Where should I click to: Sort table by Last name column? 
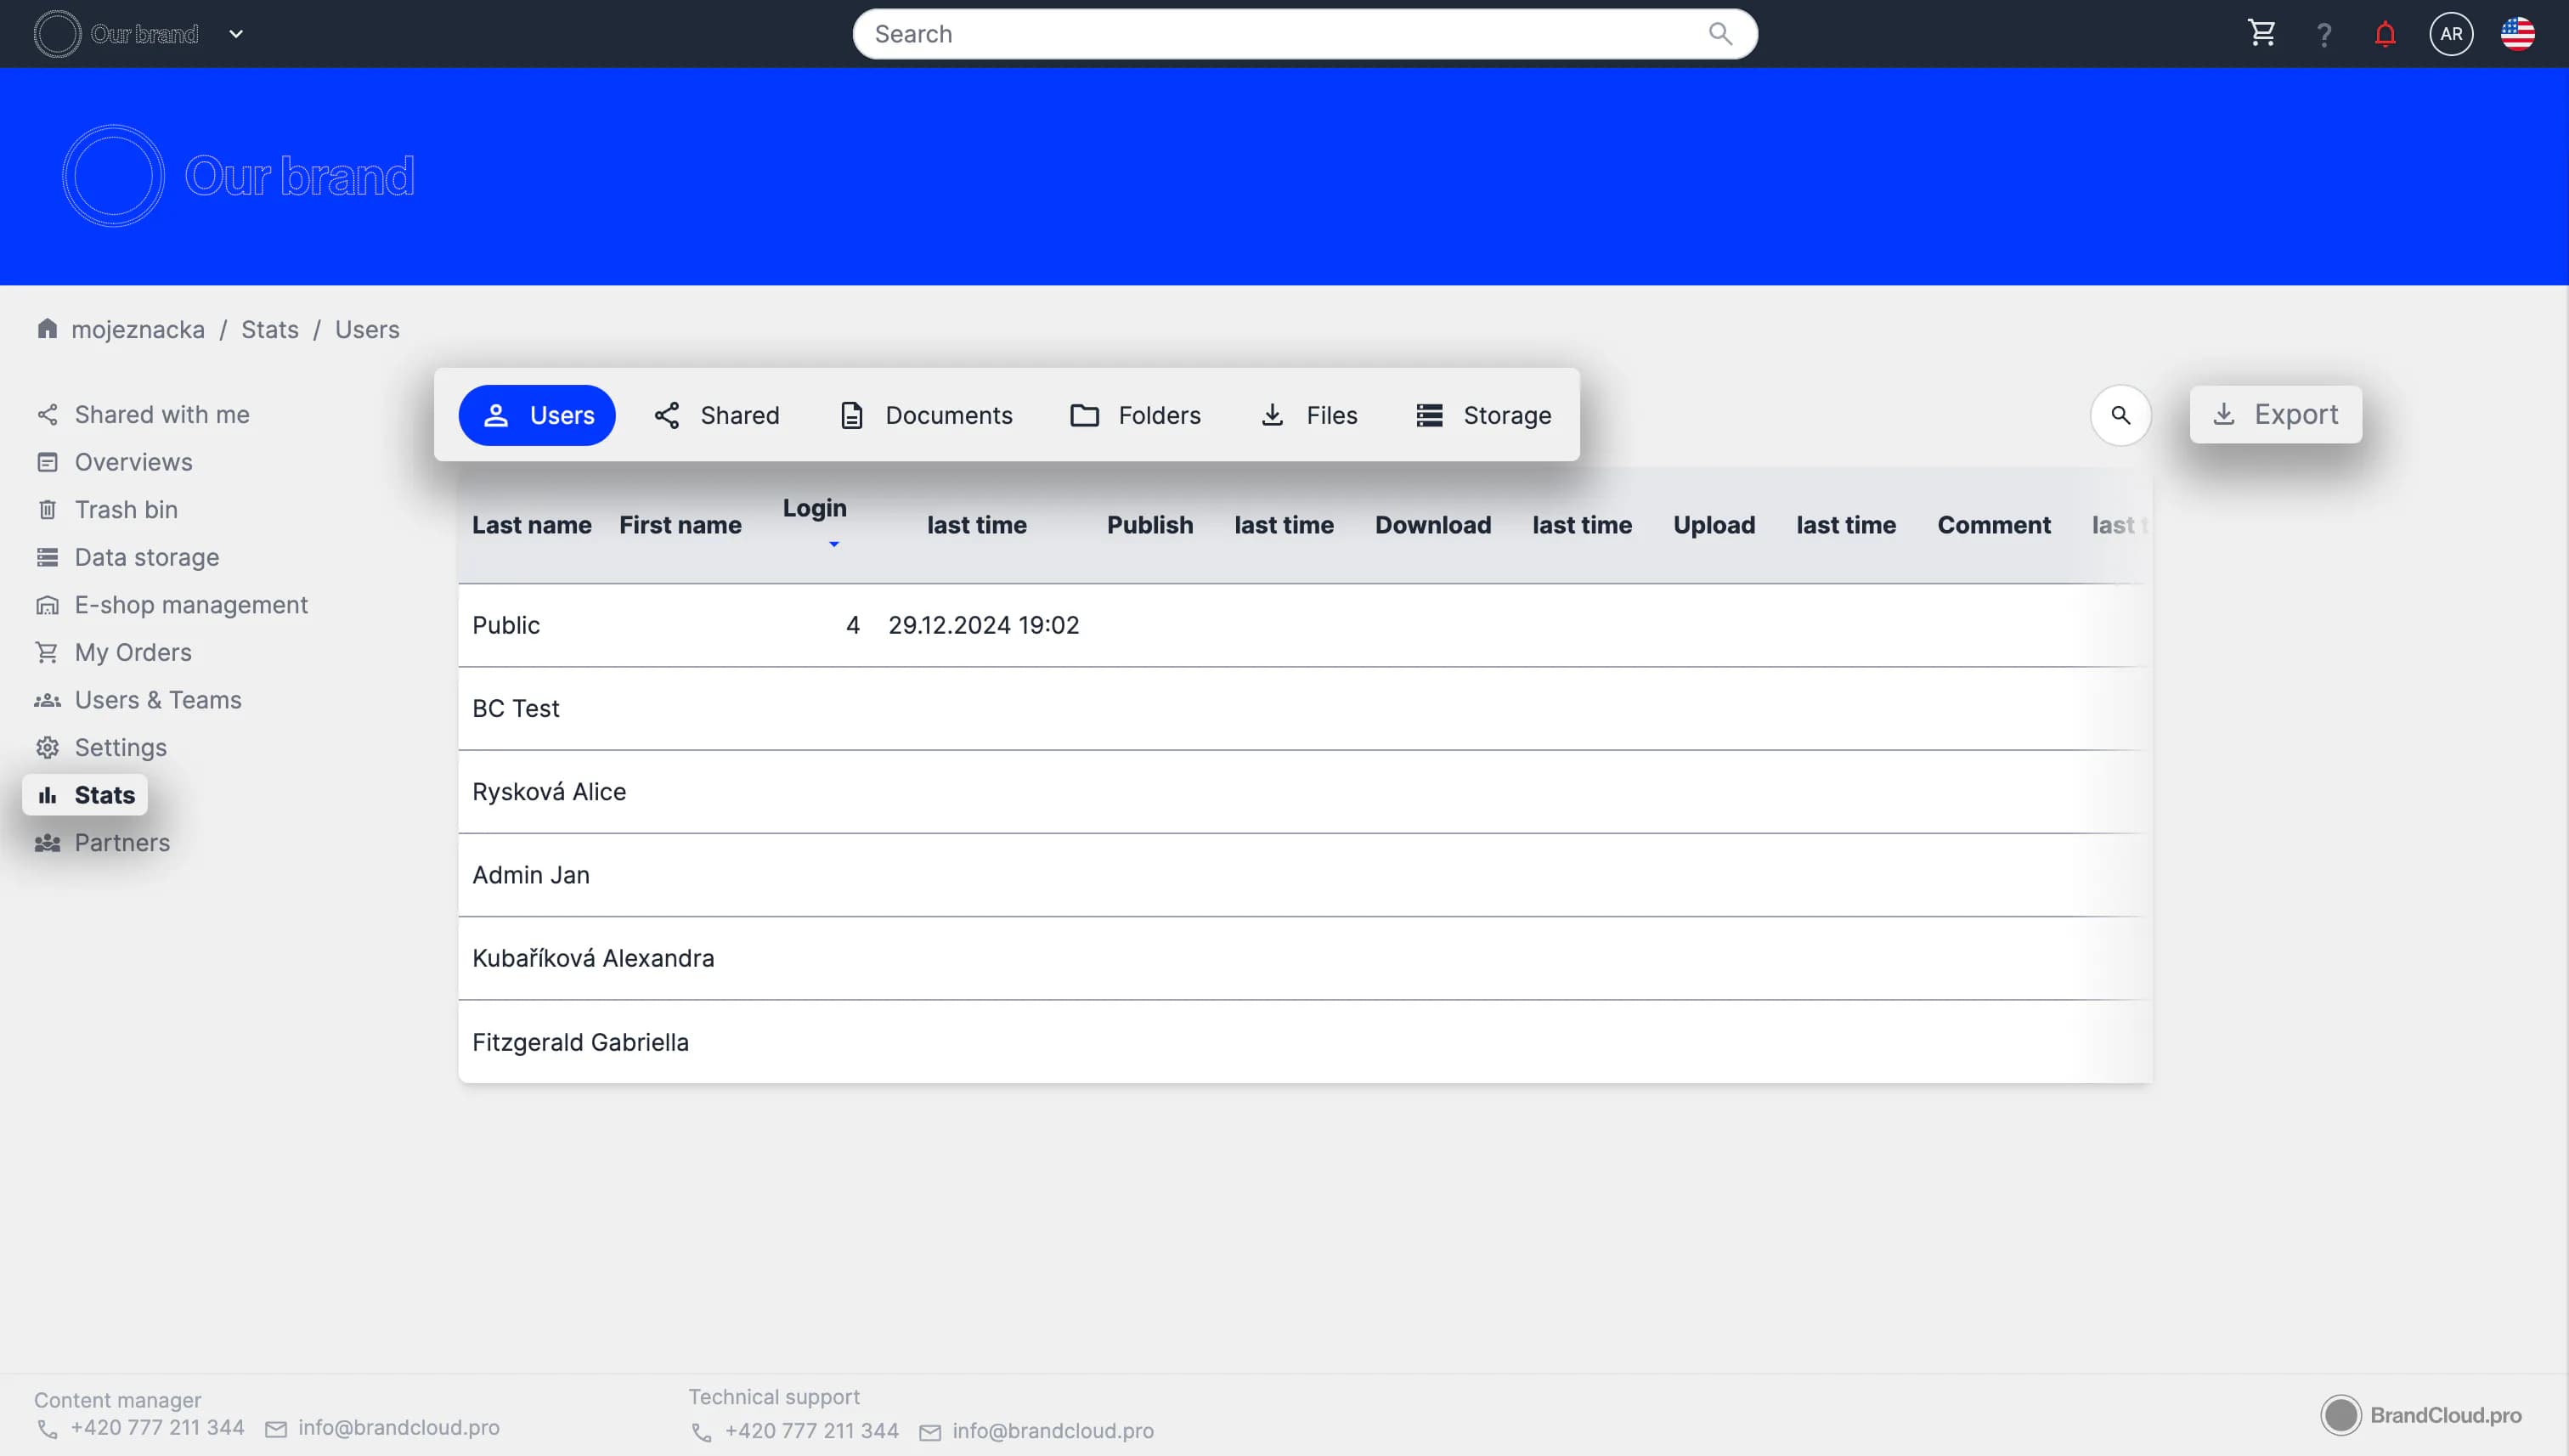531,525
